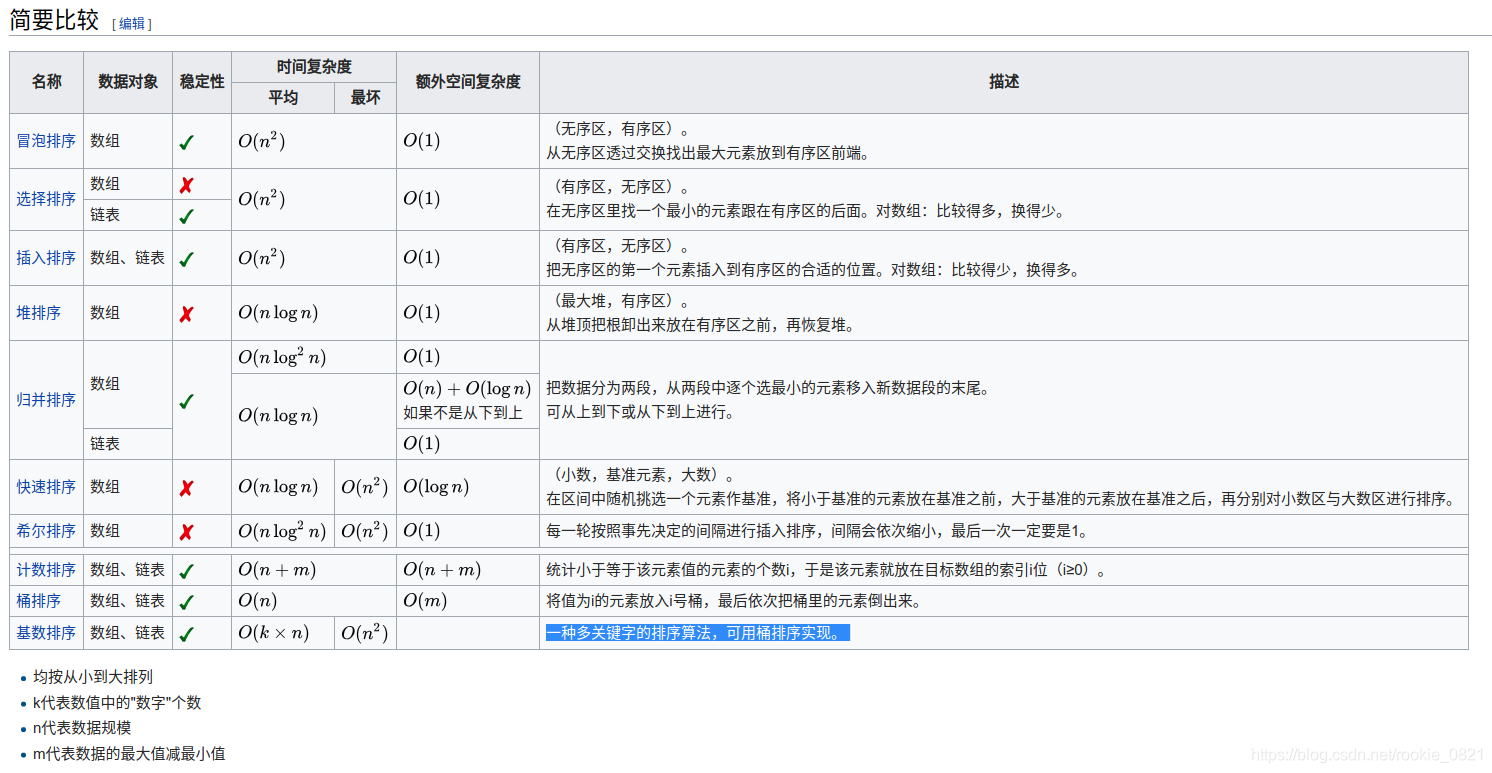Click the 数组、链表 cell in 插入排序 row
The height and width of the screenshot is (773, 1492).
click(x=128, y=258)
